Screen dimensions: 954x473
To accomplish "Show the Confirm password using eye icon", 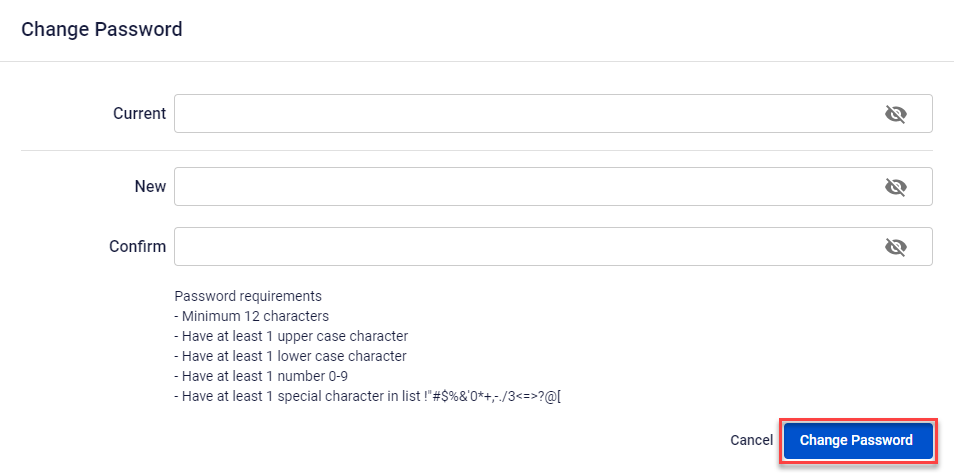I will [895, 247].
